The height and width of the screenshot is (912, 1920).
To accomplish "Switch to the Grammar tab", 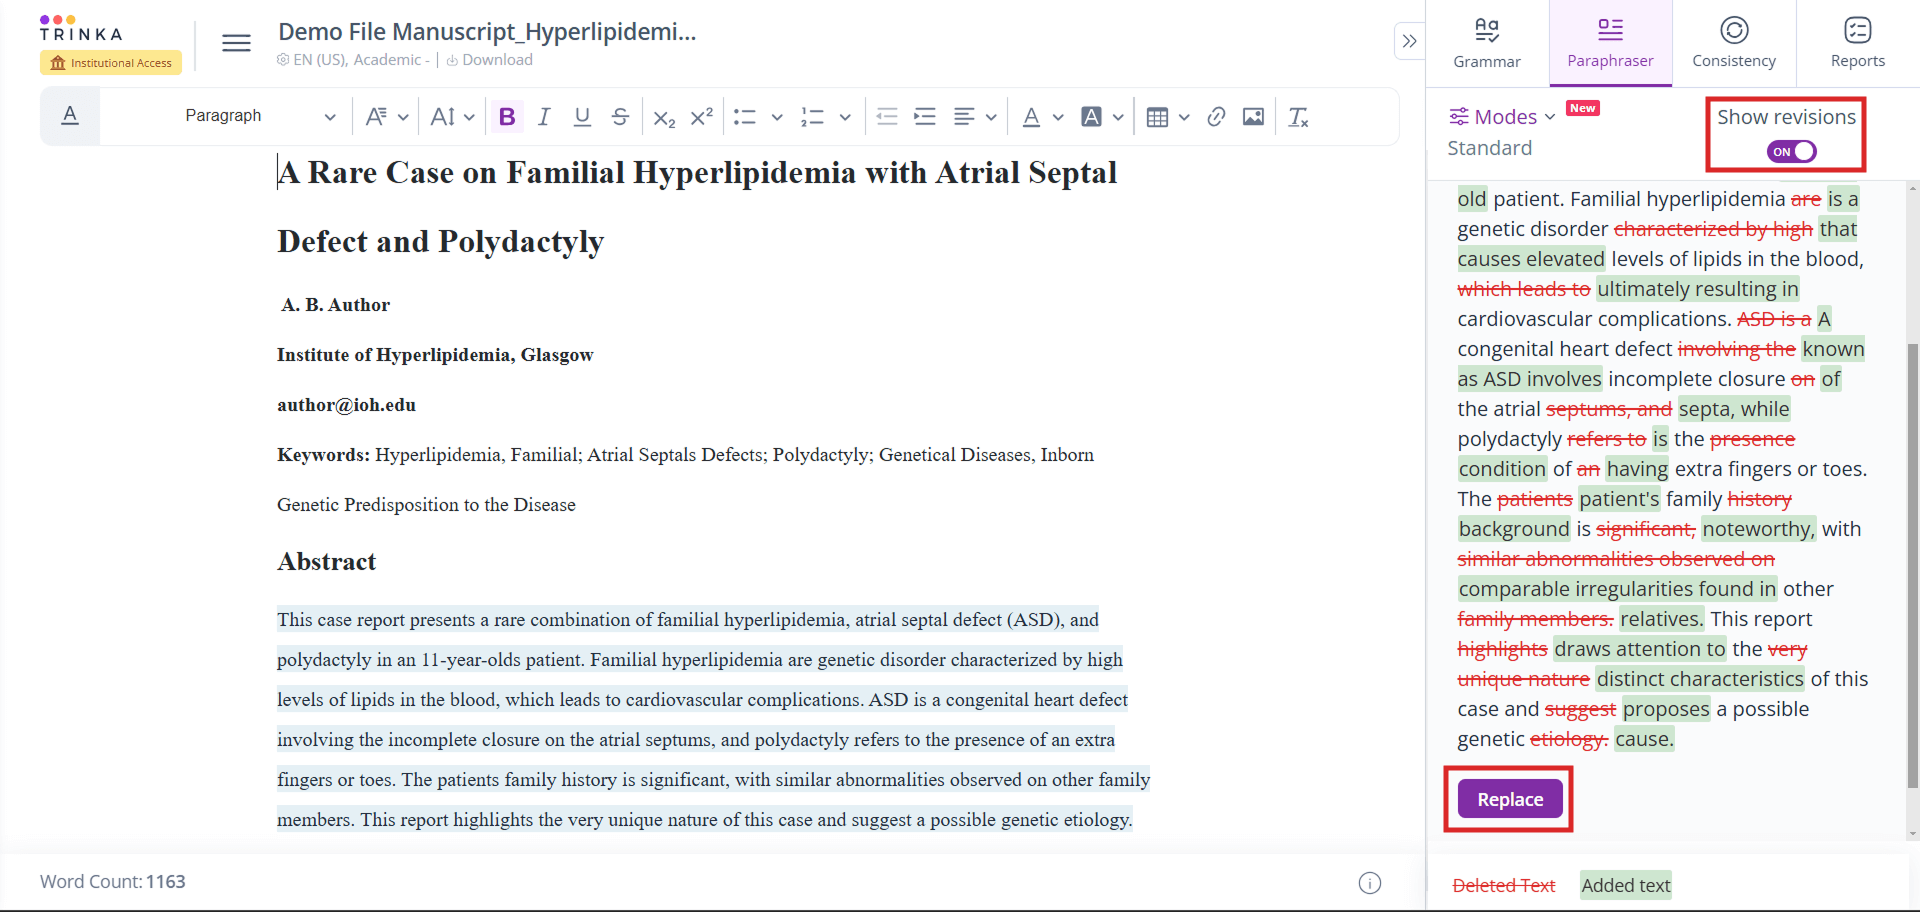I will [x=1487, y=44].
